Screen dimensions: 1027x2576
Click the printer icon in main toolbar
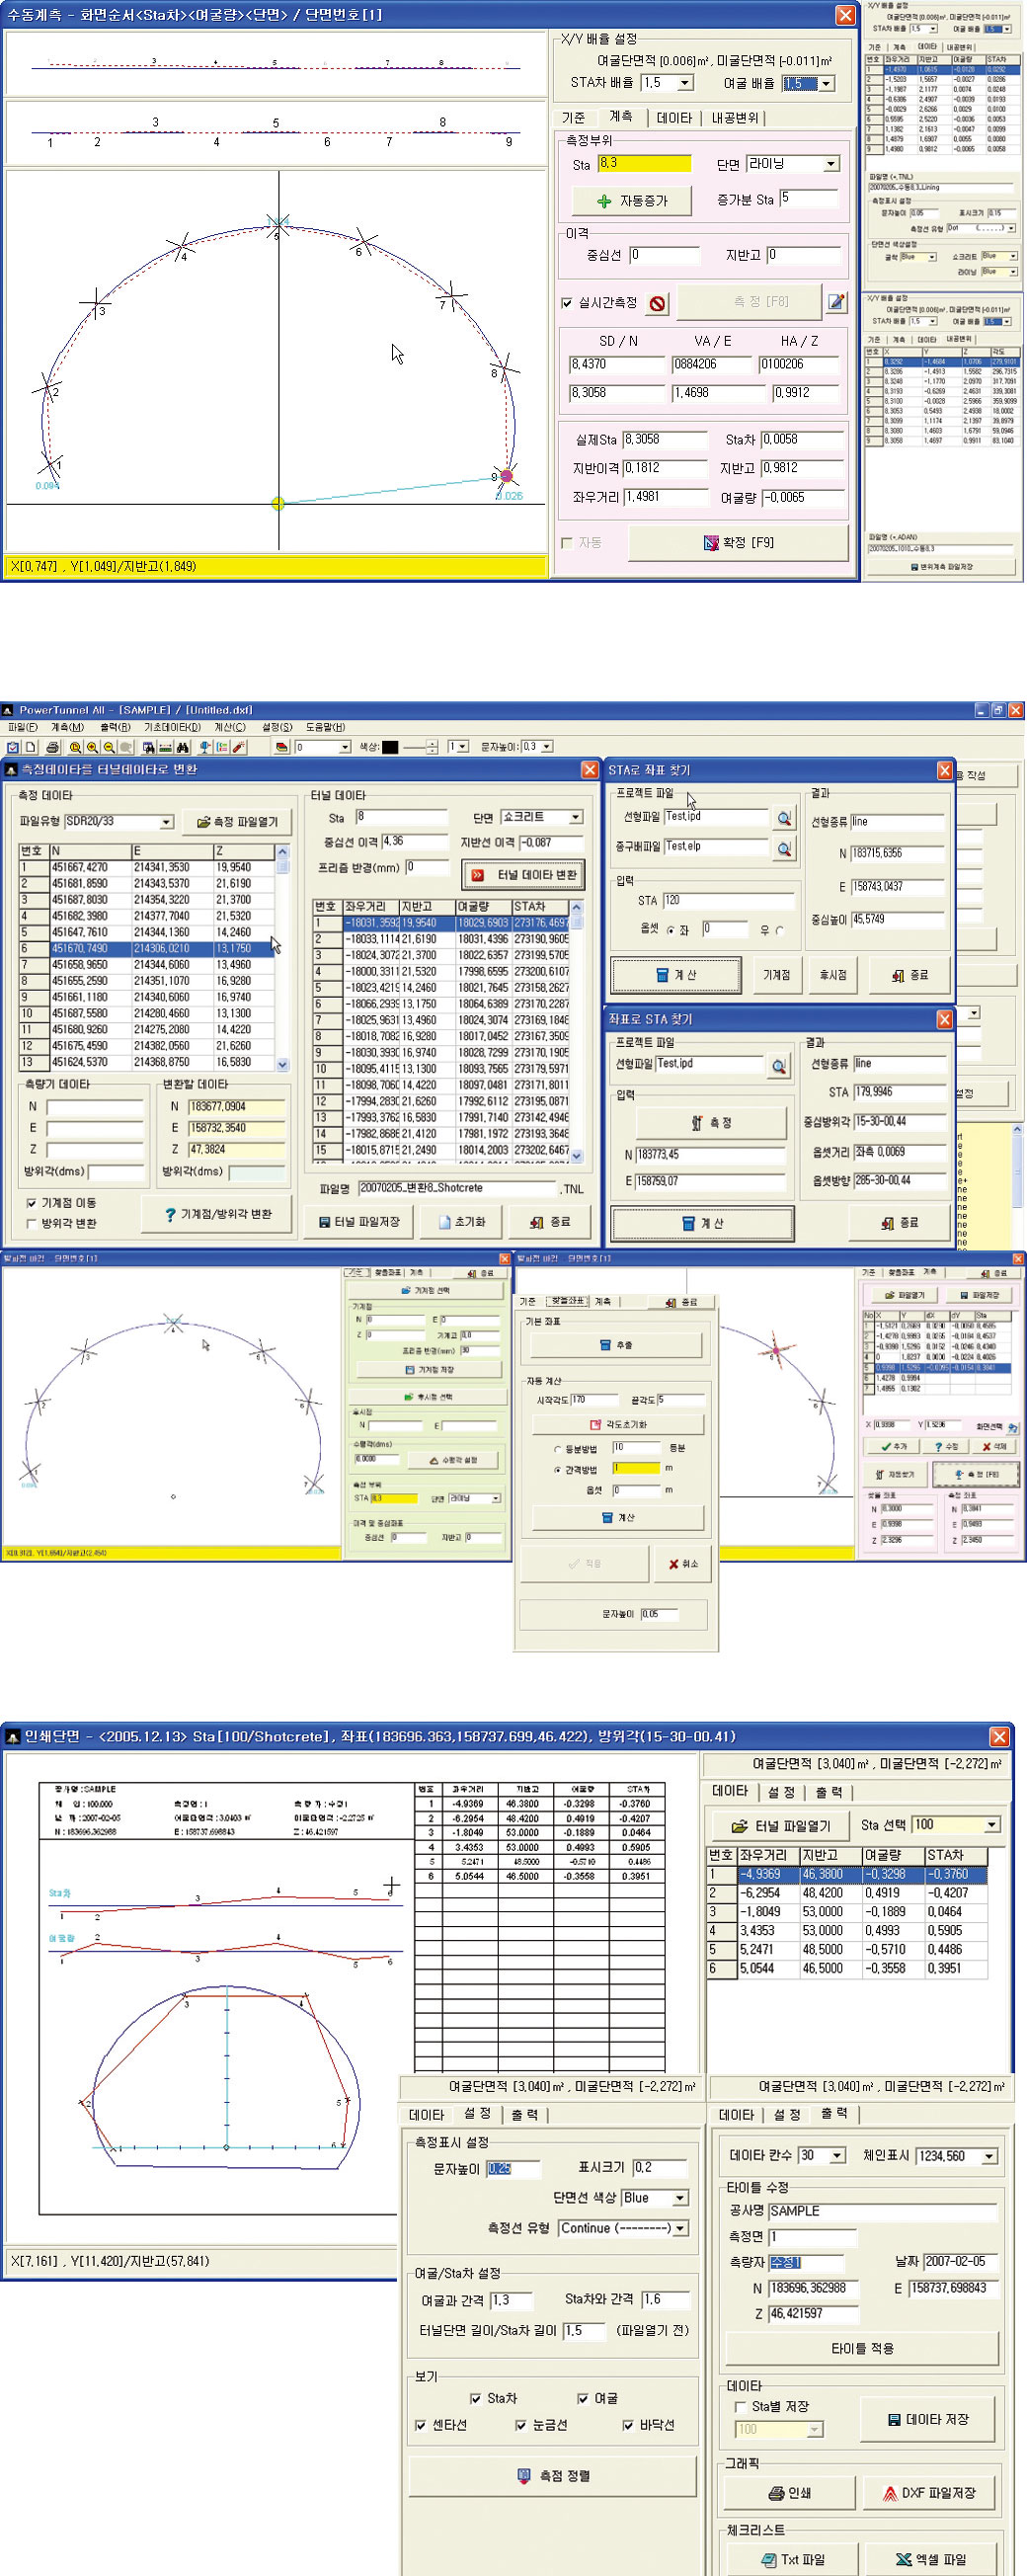click(52, 747)
